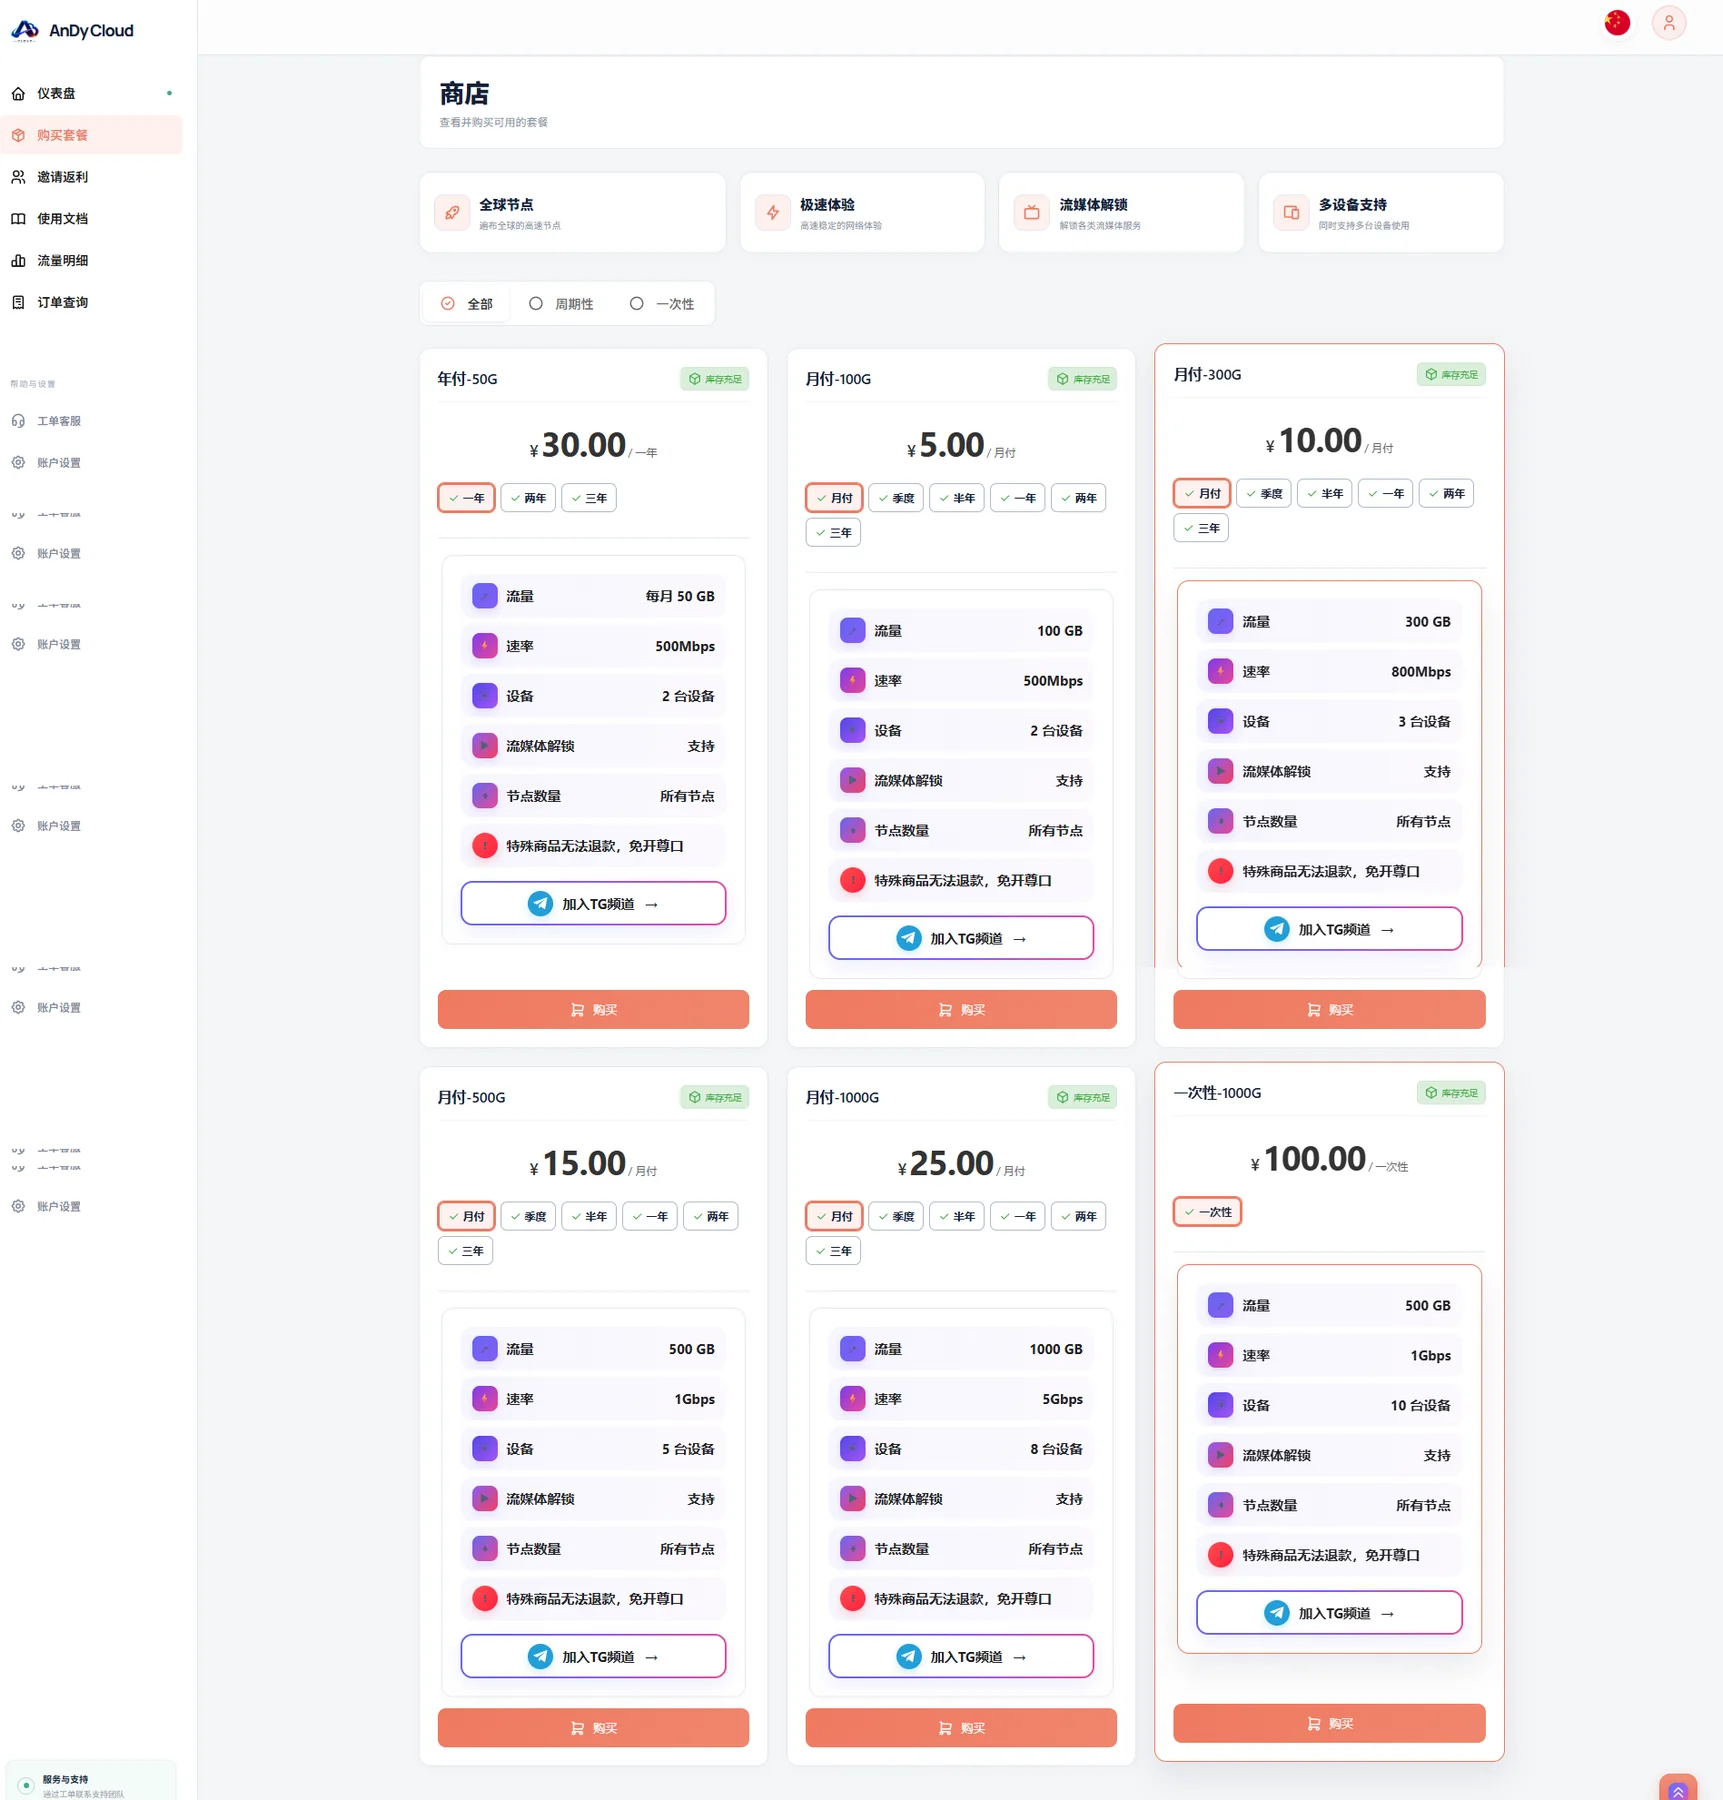Click the rocket icon beside 全球节点

pyautogui.click(x=452, y=213)
